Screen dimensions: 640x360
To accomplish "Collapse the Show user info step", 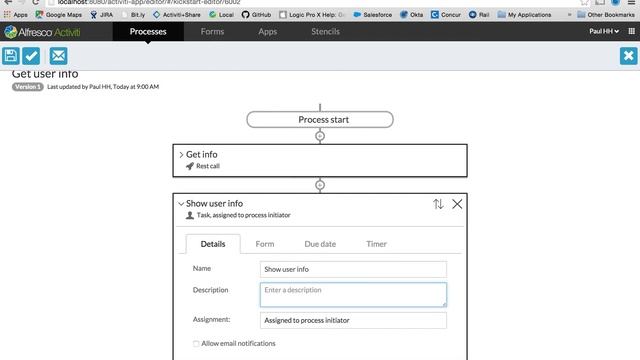I will 181,204.
